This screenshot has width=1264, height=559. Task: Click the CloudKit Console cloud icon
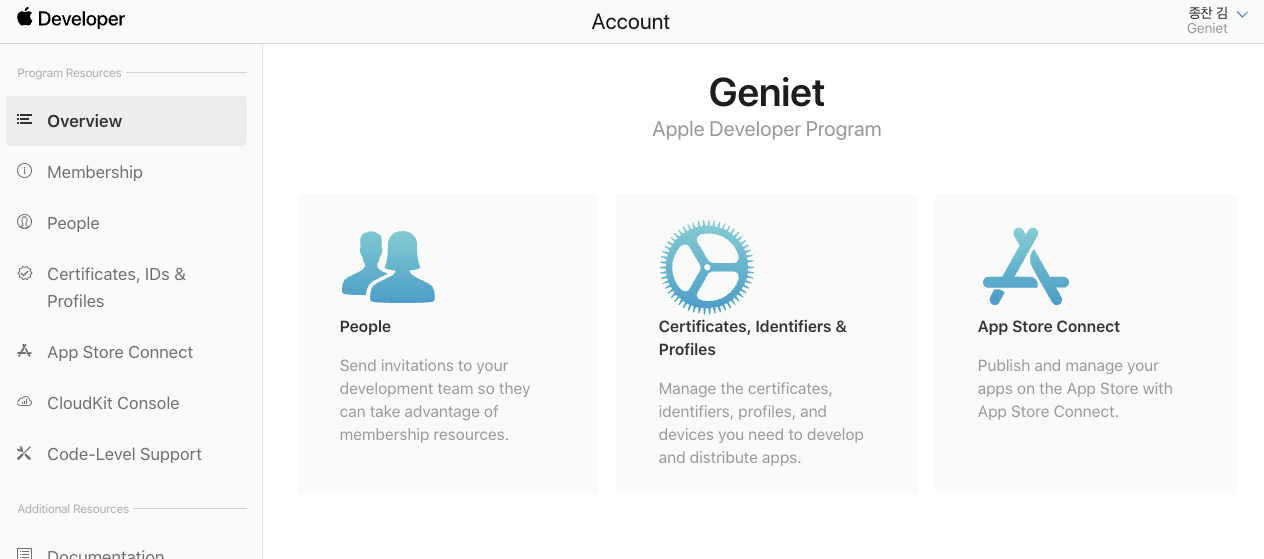pyautogui.click(x=25, y=402)
